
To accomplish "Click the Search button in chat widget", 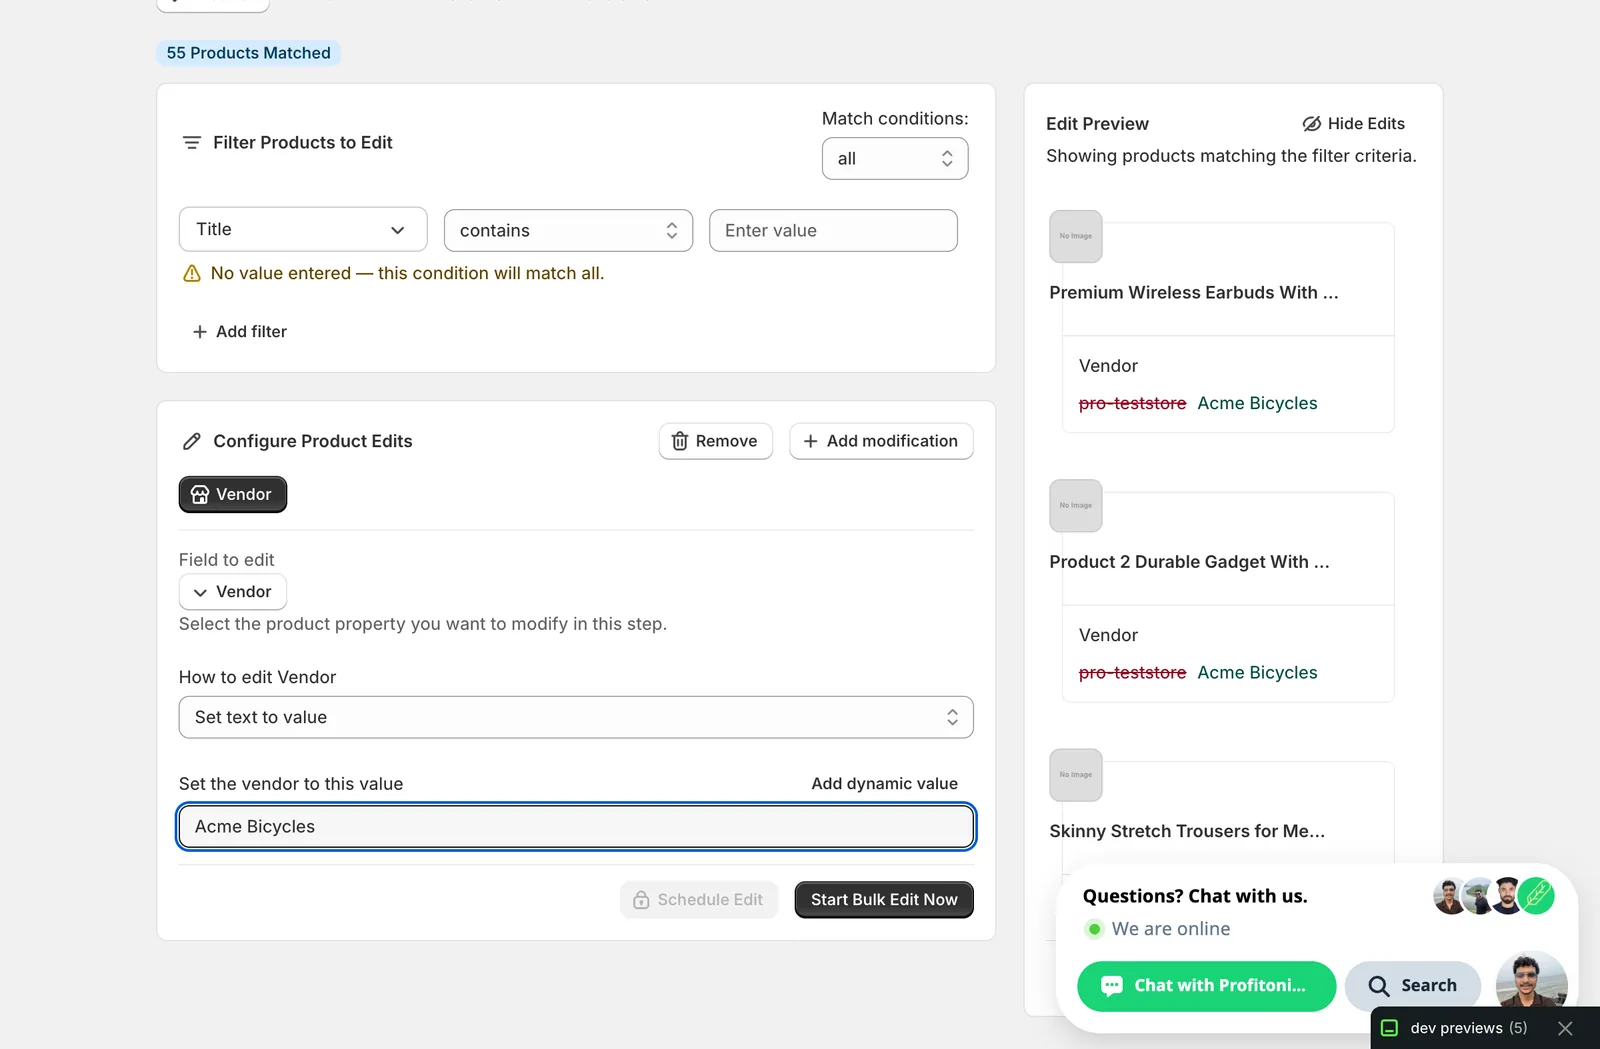I will click(x=1413, y=986).
